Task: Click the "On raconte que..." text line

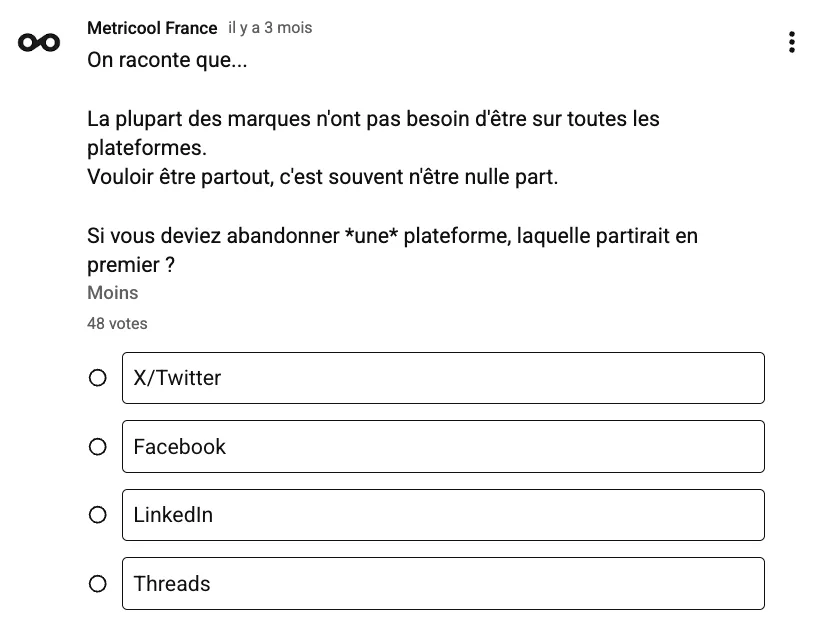Action: coord(168,60)
